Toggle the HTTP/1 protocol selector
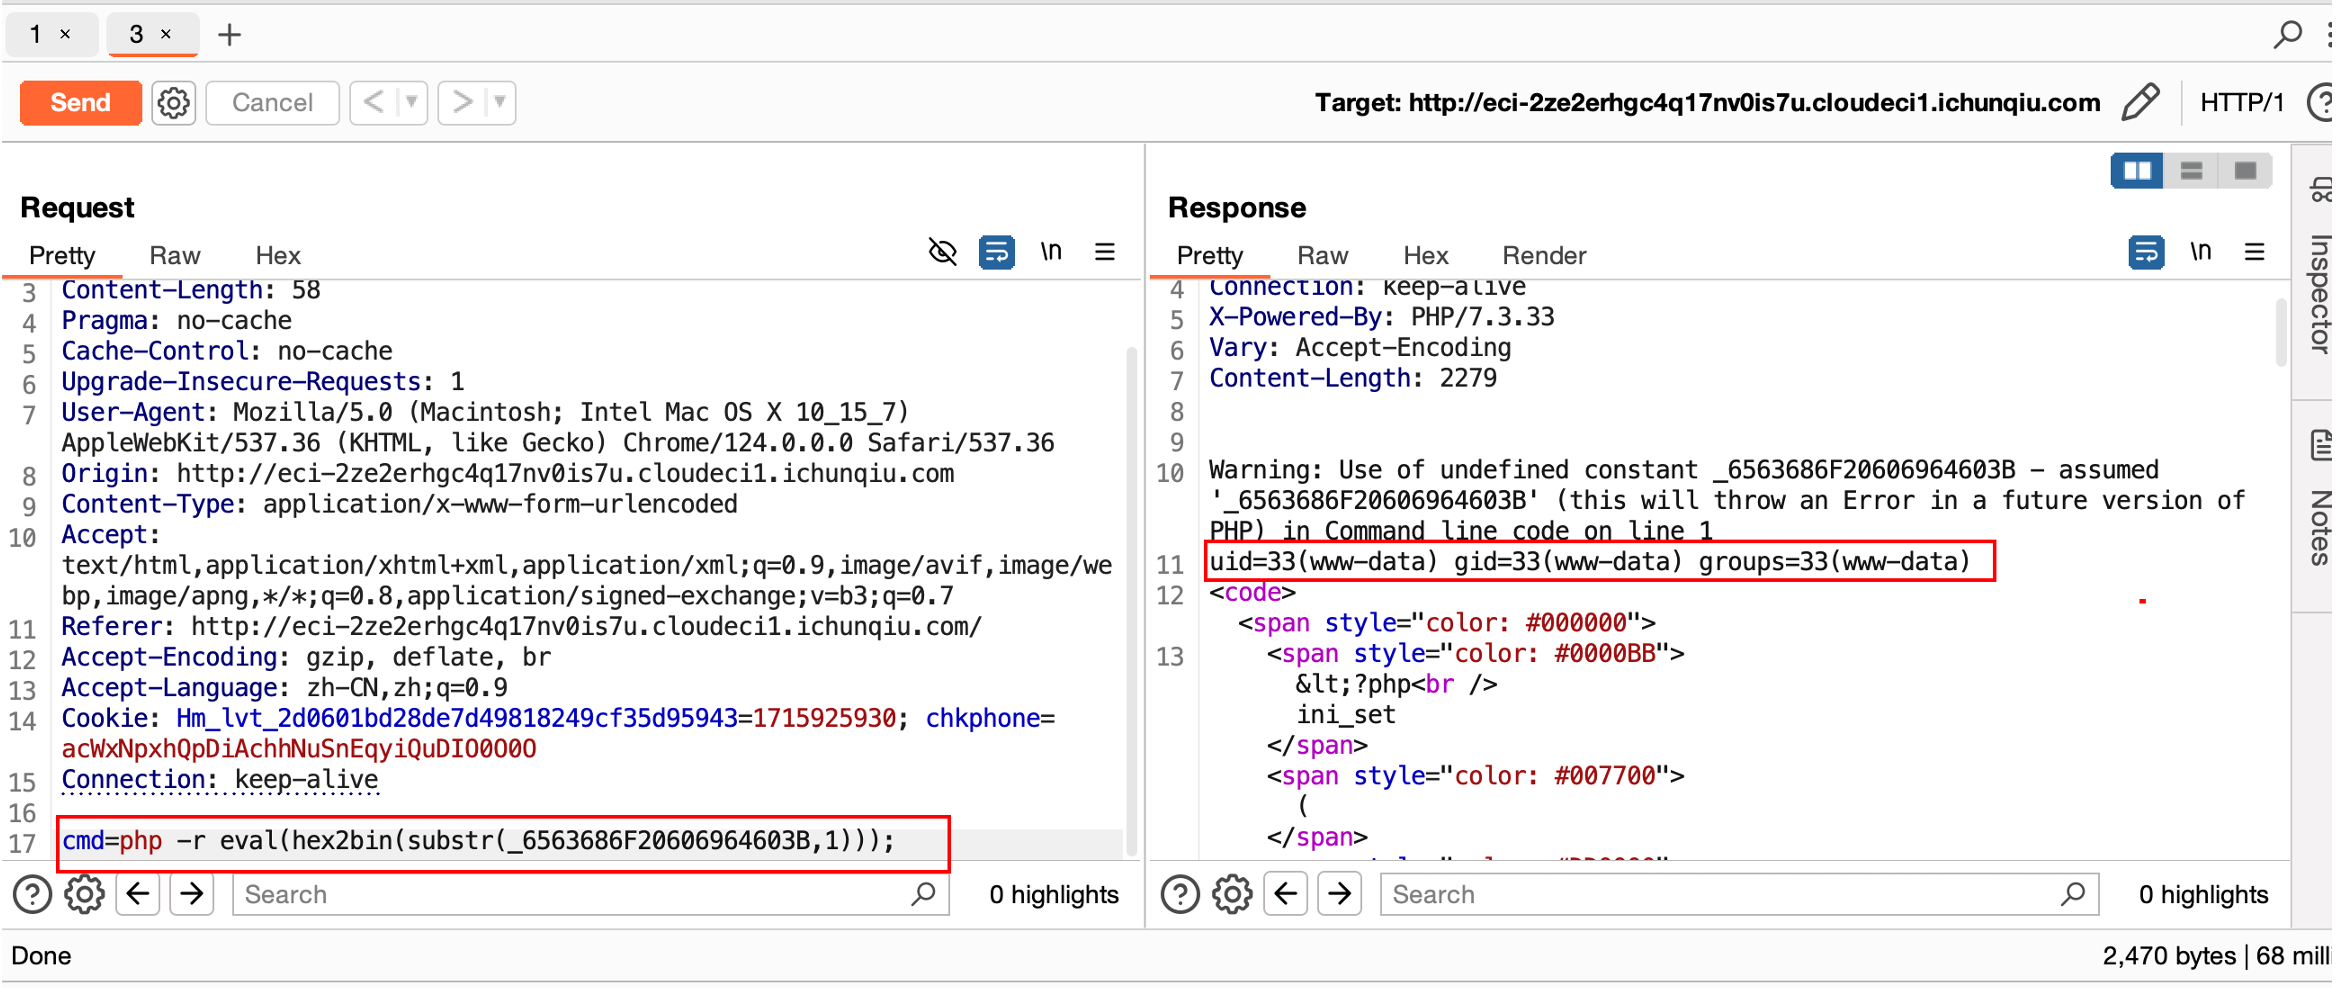 pos(2242,103)
